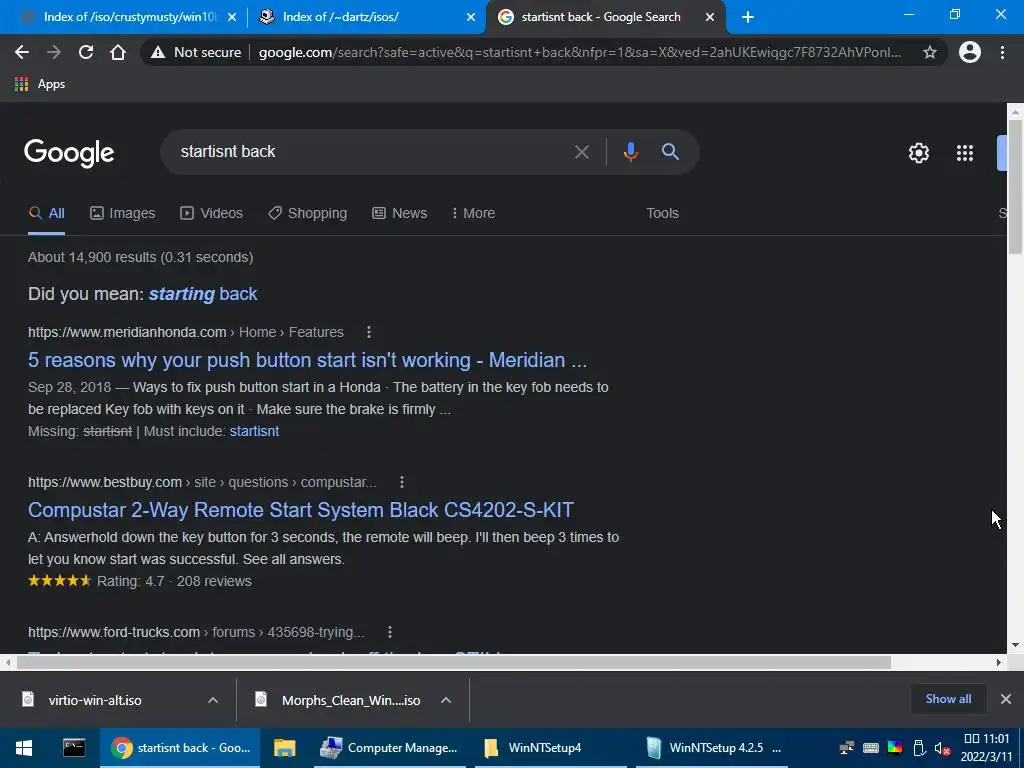Click the vertical scrollbar thumb

(x=1015, y=186)
